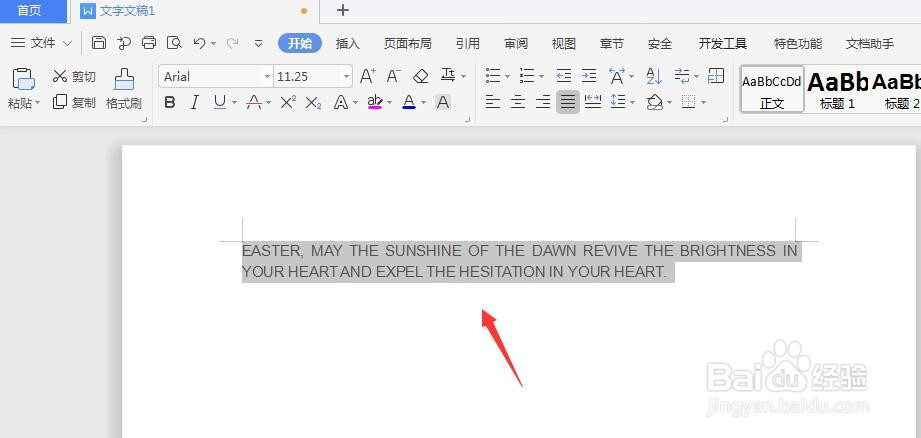Image resolution: width=921 pixels, height=438 pixels.
Task: Click the outlined A text effects icon
Action: (x=341, y=103)
